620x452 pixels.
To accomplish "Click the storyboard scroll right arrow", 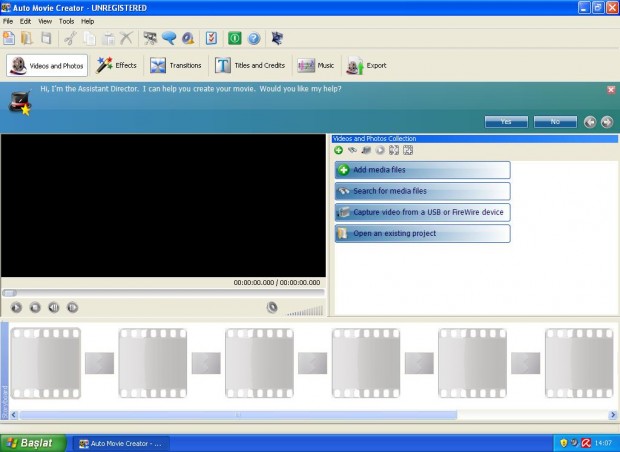I will coord(613,415).
